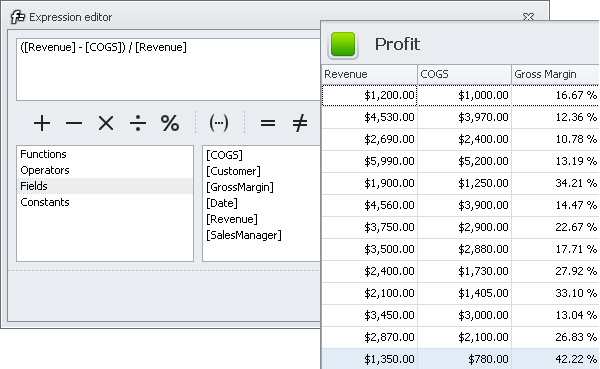
Task: Sort by Gross Margin column header
Action: [555, 74]
